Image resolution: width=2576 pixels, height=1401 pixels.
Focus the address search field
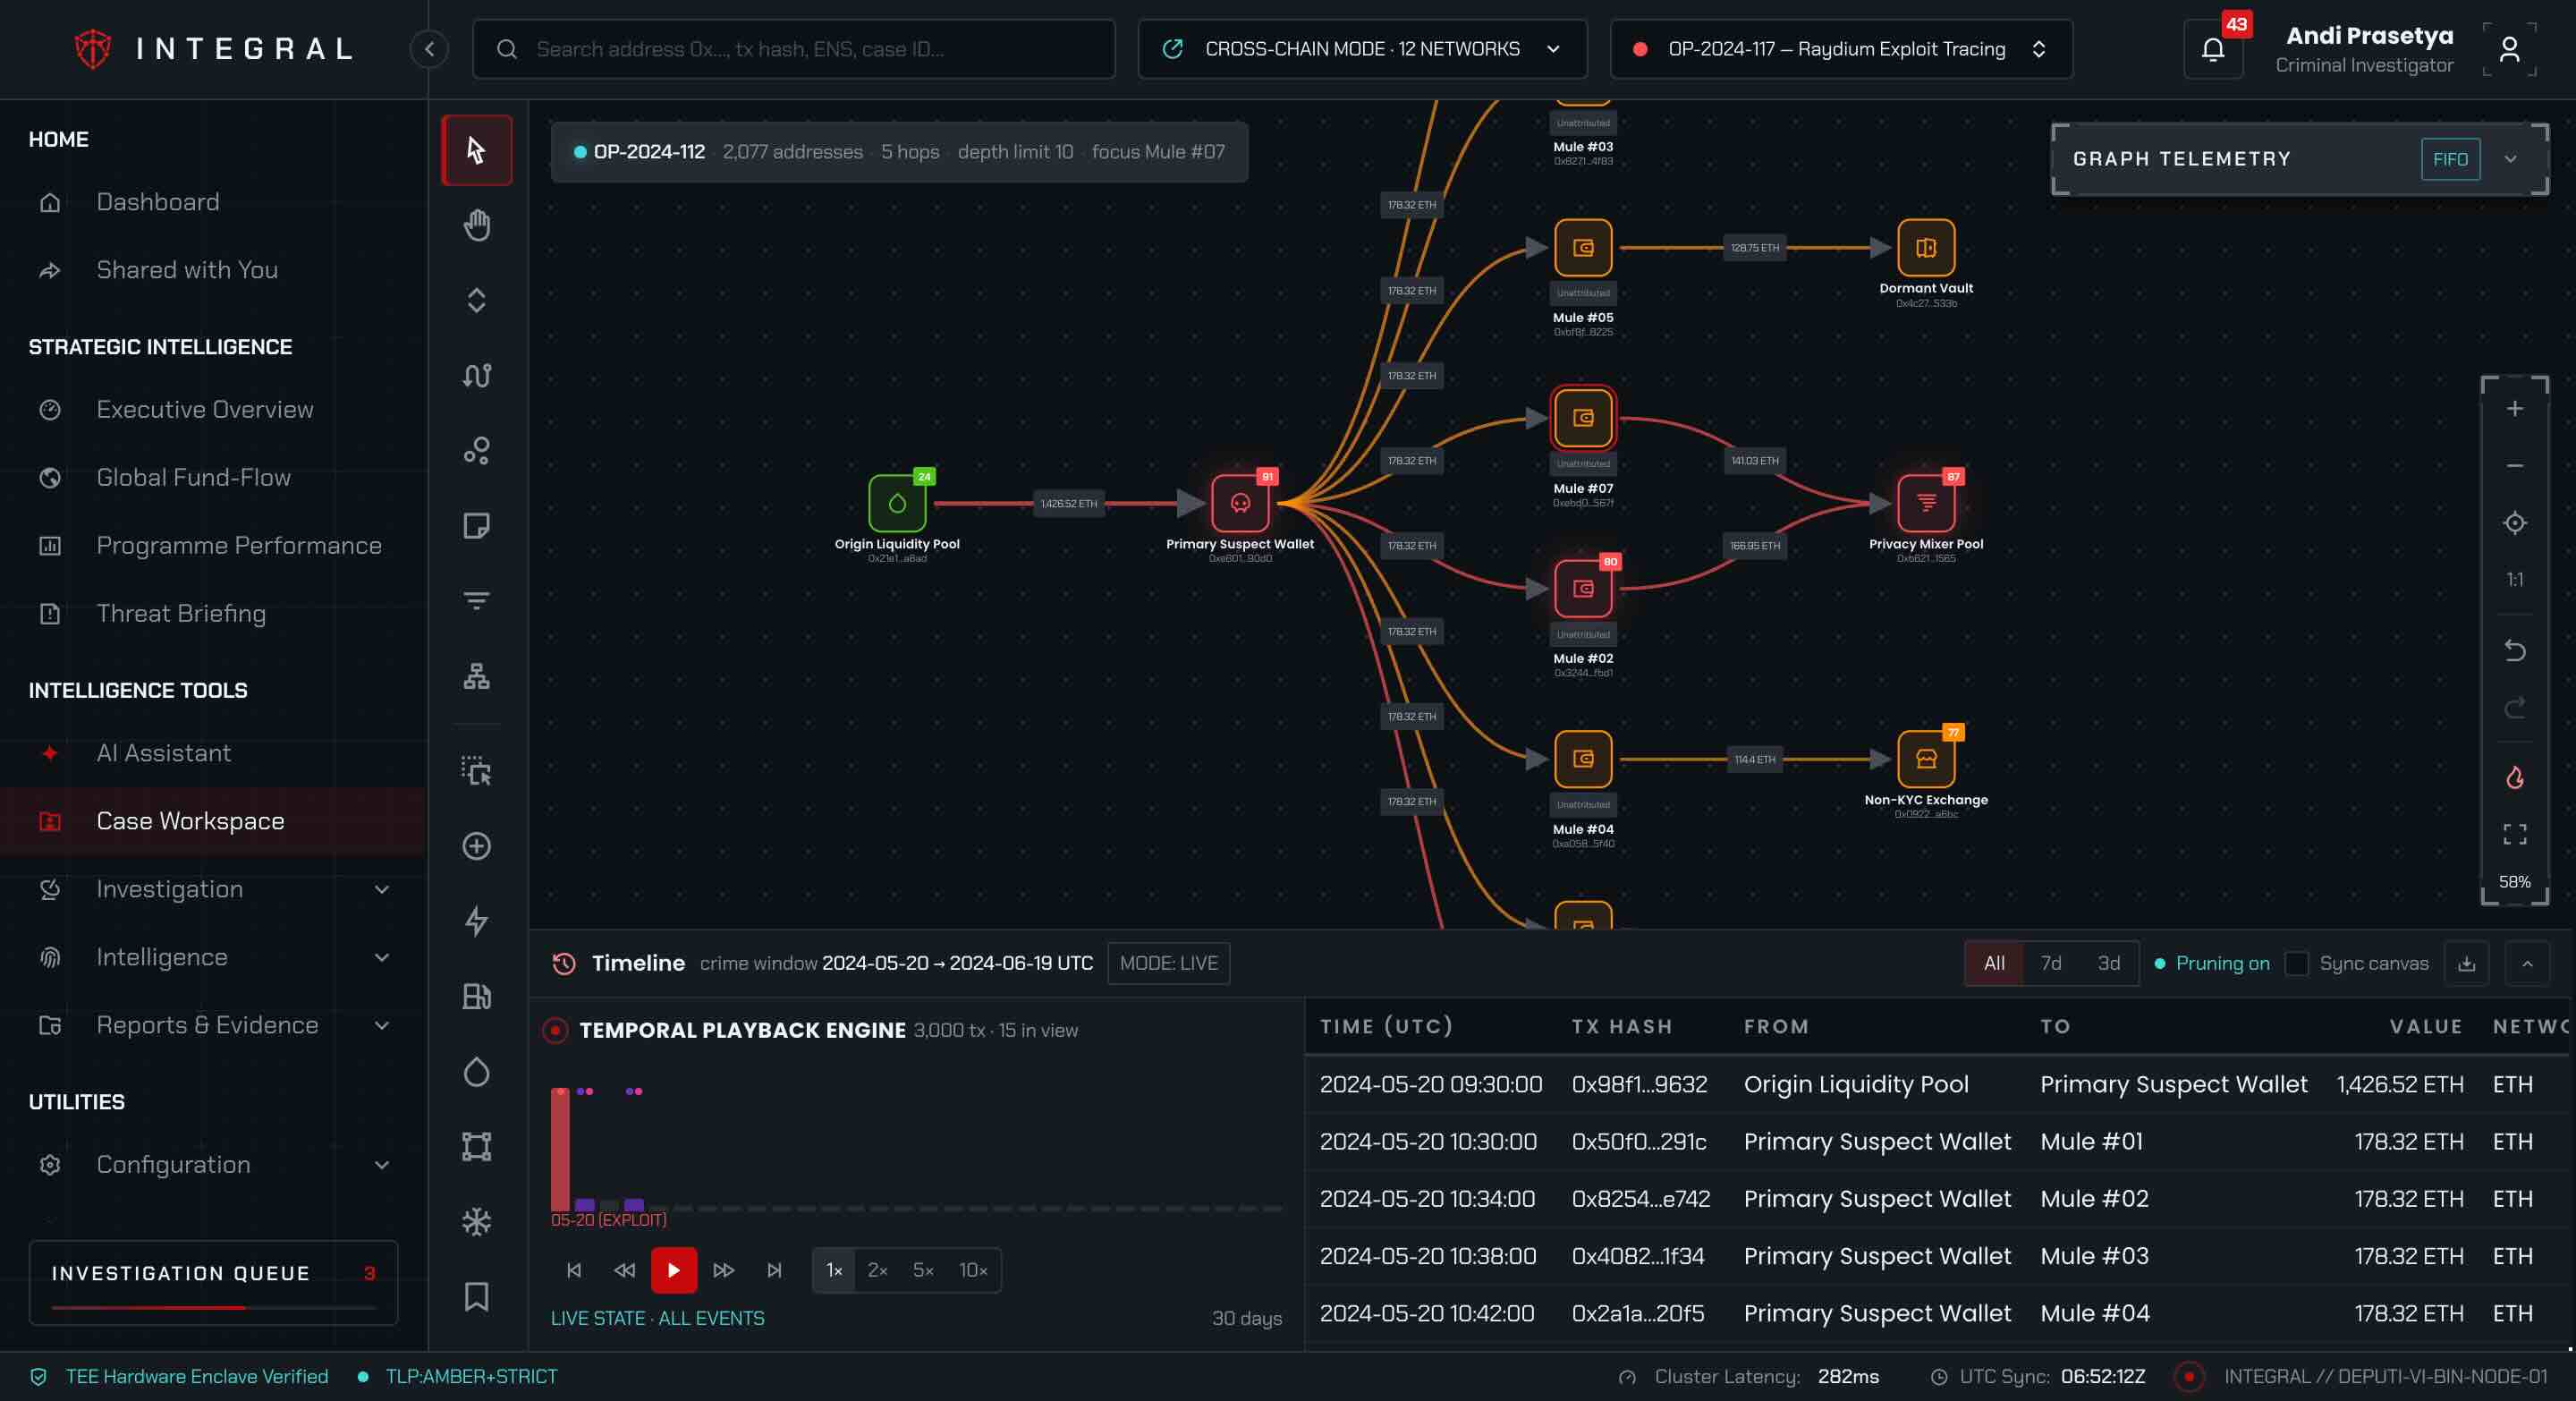point(793,49)
